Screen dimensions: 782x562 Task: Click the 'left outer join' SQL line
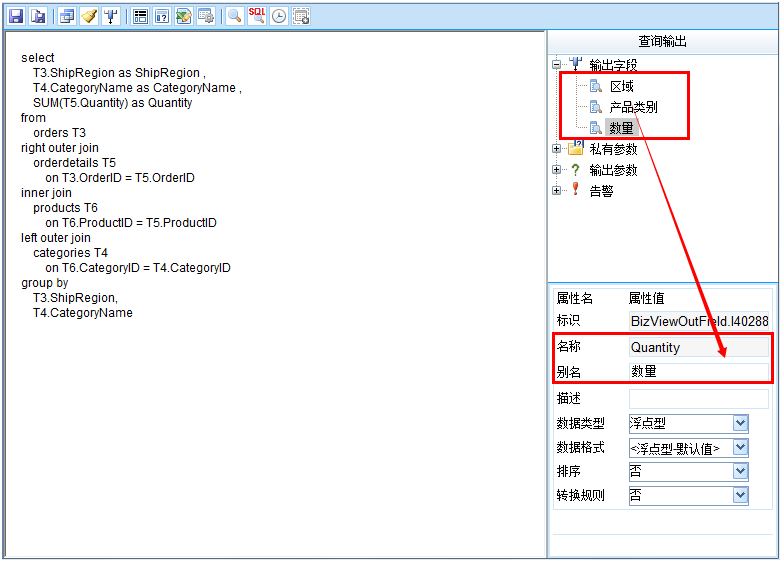click(x=56, y=238)
